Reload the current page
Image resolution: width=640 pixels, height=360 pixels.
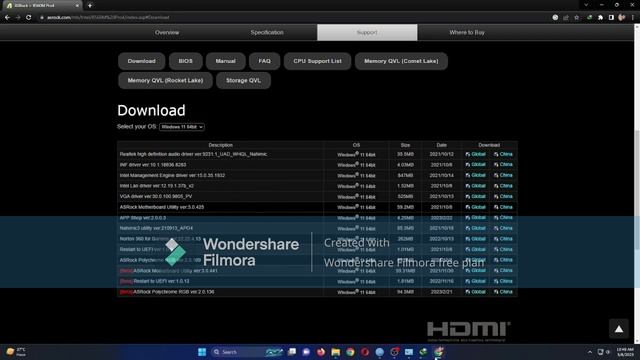point(29,18)
